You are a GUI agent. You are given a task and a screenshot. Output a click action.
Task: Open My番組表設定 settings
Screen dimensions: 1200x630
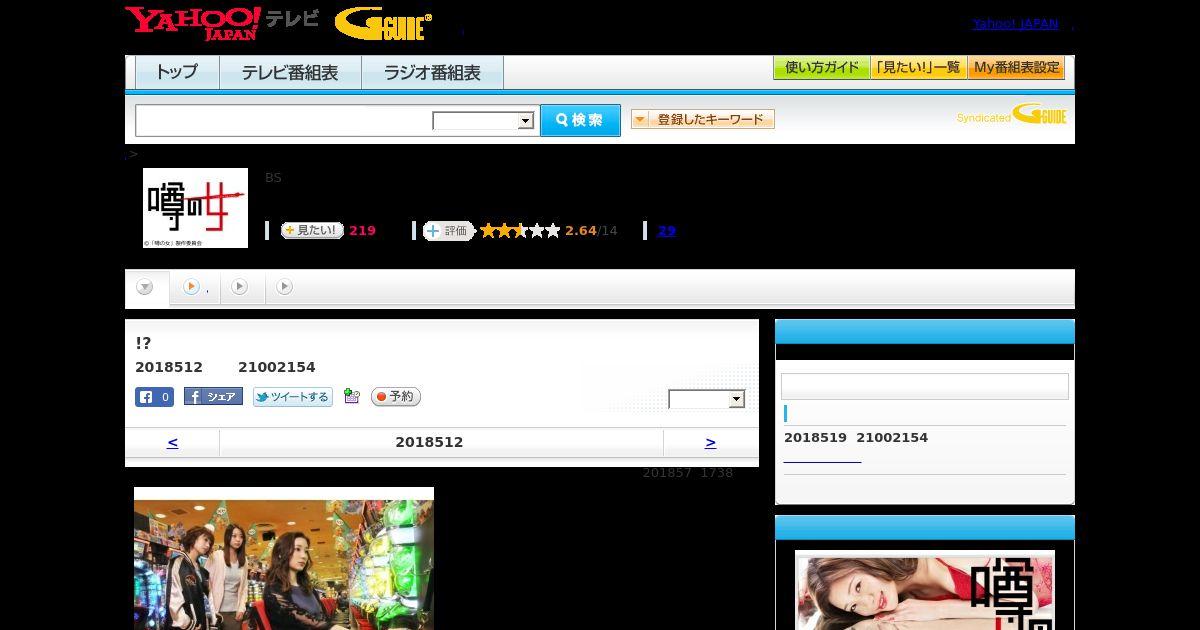[1016, 68]
